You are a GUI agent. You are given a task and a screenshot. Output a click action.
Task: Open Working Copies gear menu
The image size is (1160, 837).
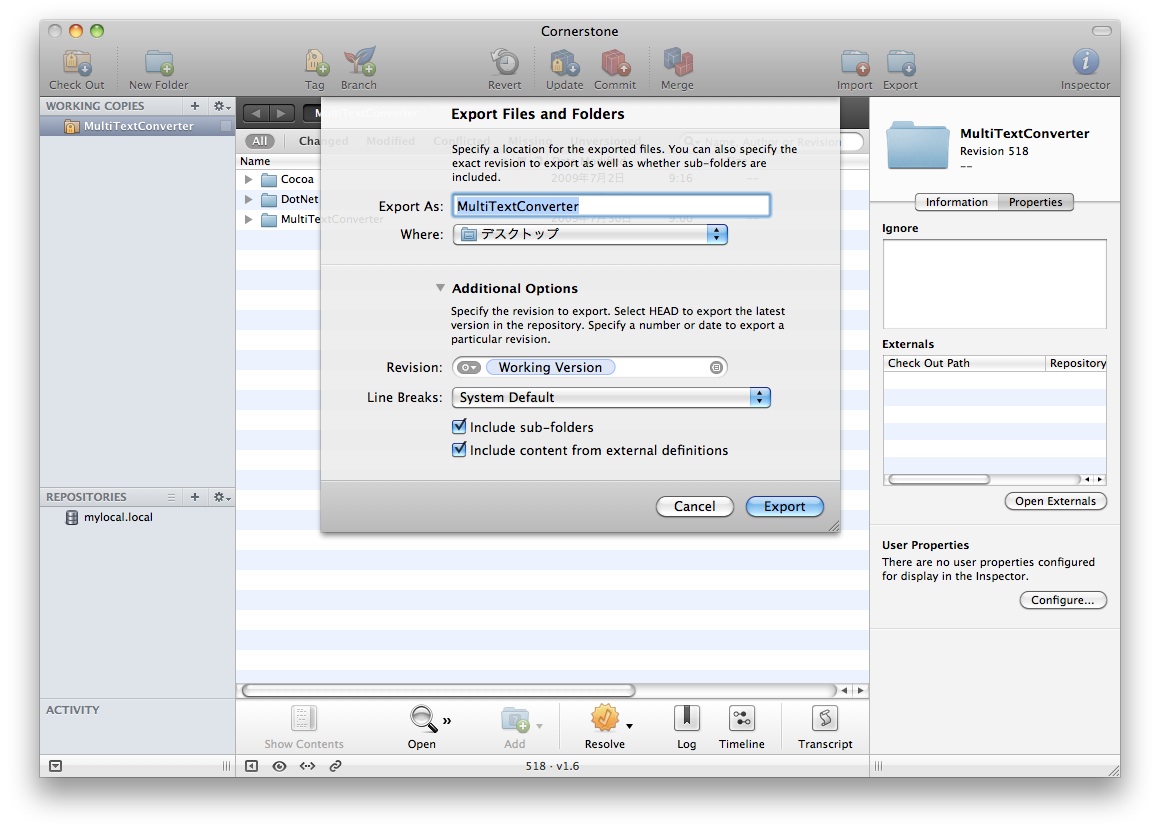tap(222, 106)
